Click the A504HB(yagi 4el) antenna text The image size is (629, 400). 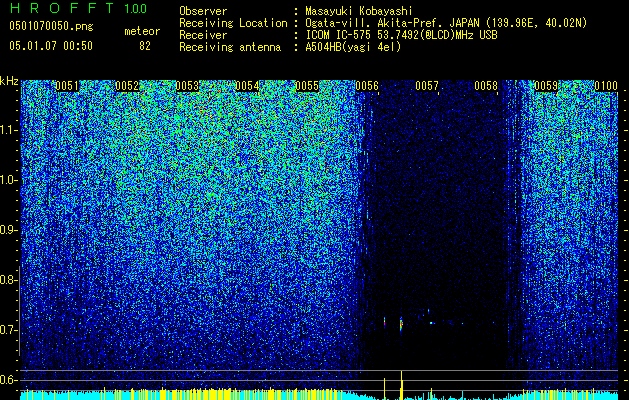click(x=353, y=47)
